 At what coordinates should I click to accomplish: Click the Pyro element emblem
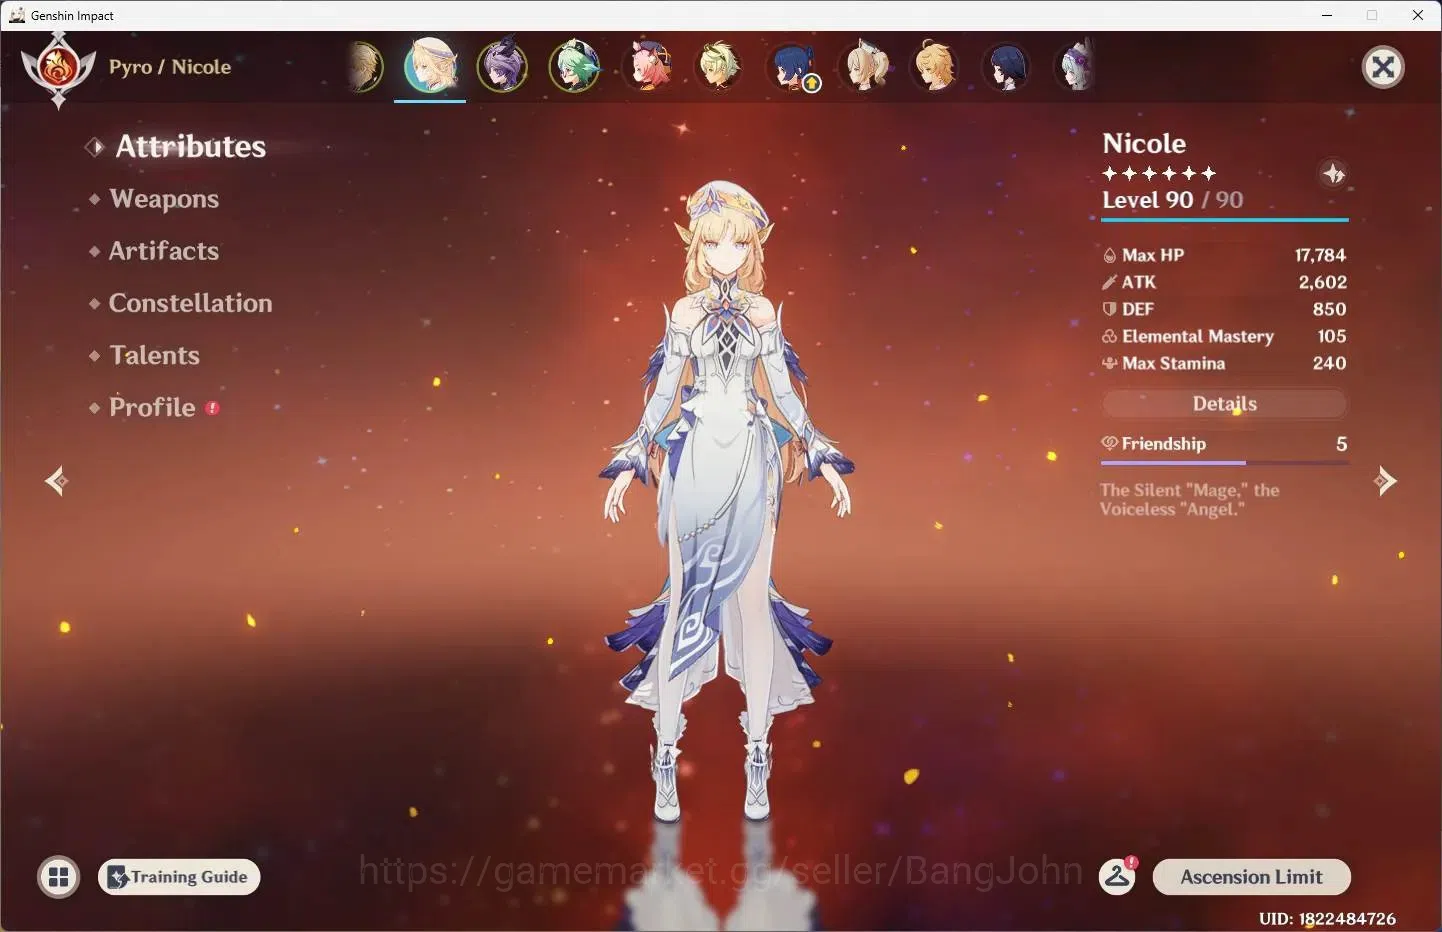[x=58, y=69]
